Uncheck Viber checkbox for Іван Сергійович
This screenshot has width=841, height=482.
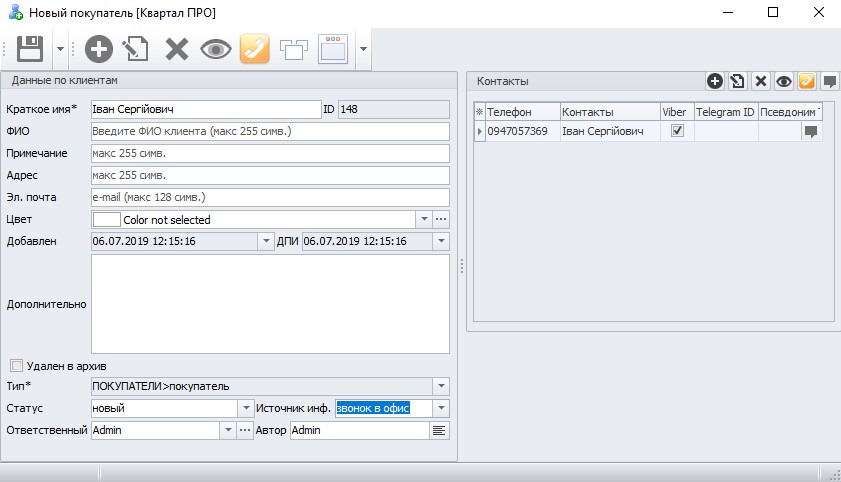(677, 131)
